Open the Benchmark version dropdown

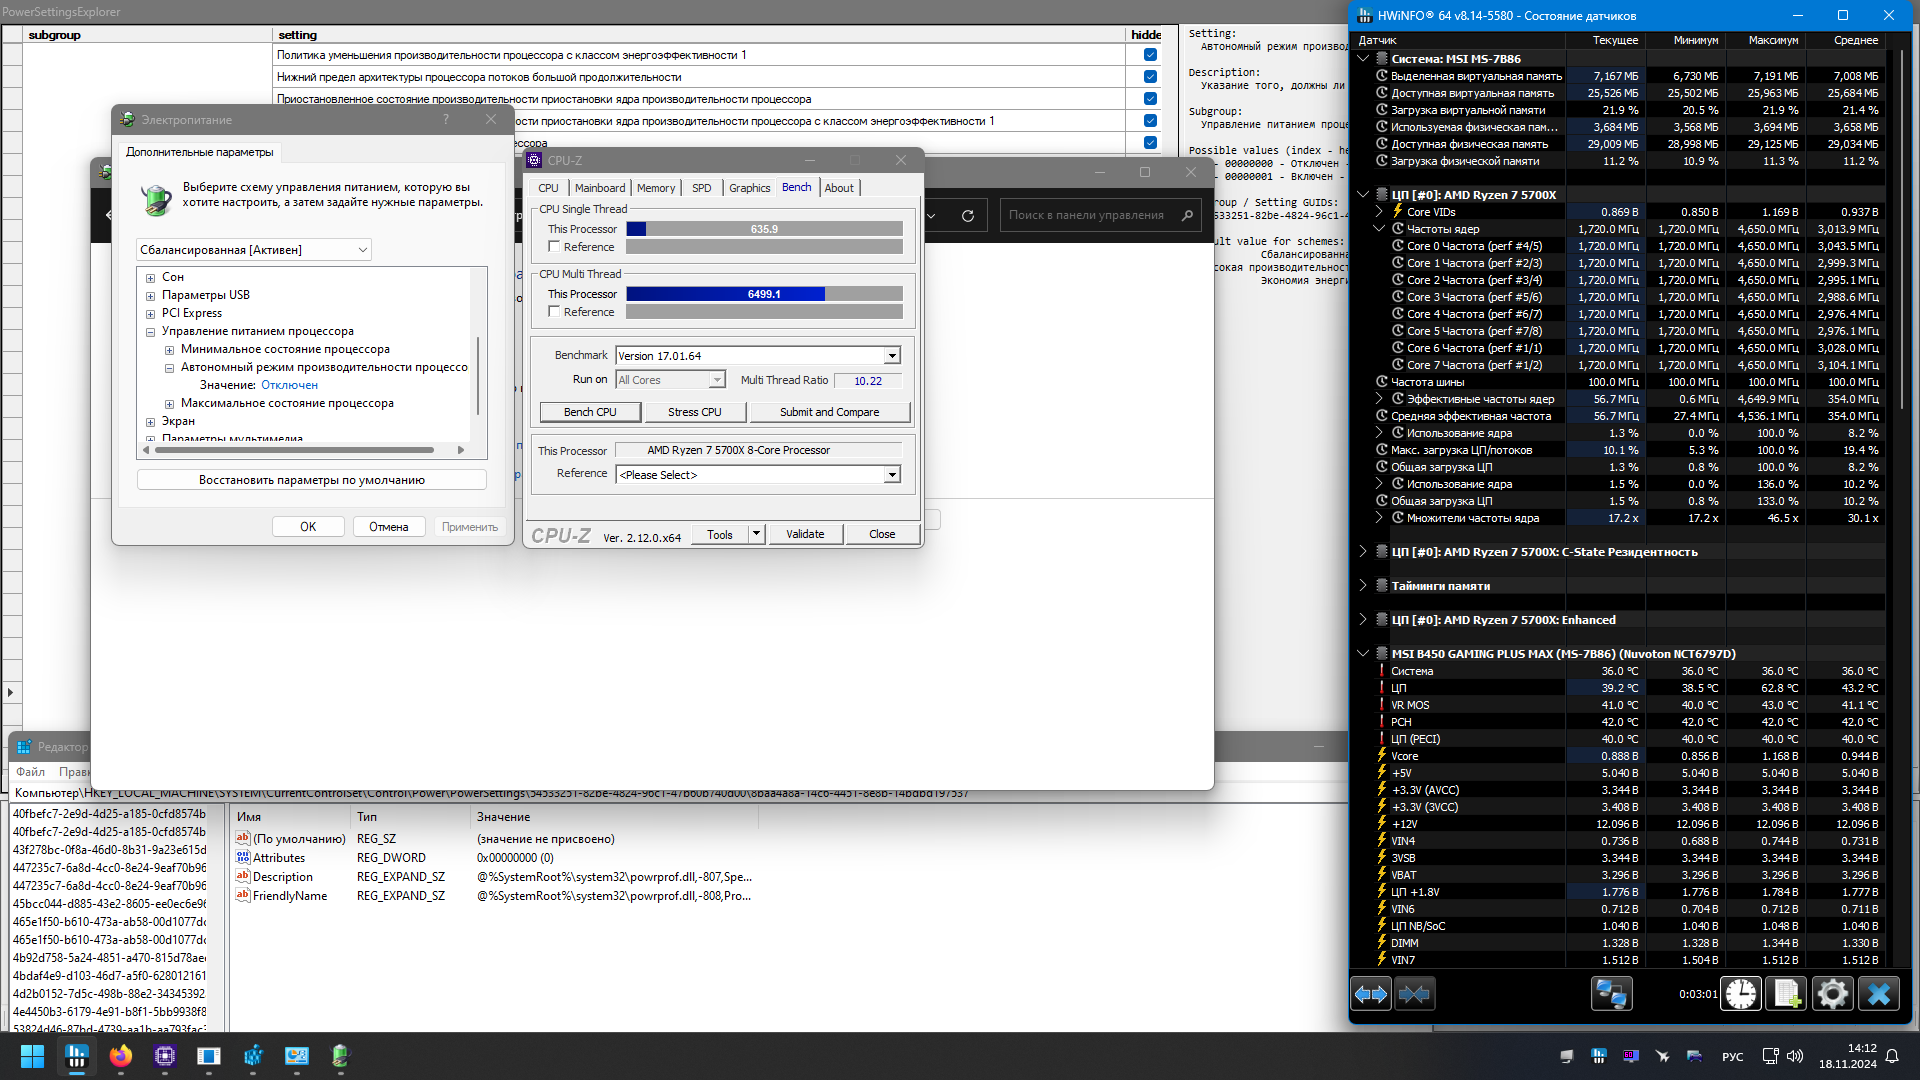(x=891, y=356)
